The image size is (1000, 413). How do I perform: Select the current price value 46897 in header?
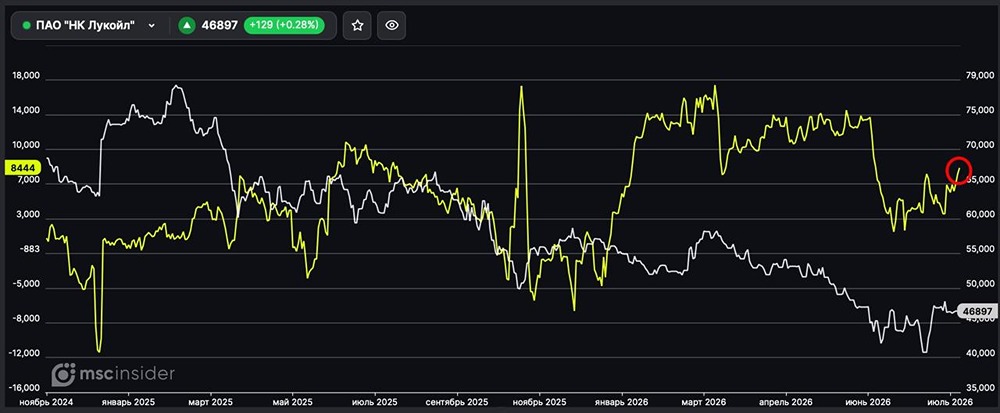[x=219, y=25]
